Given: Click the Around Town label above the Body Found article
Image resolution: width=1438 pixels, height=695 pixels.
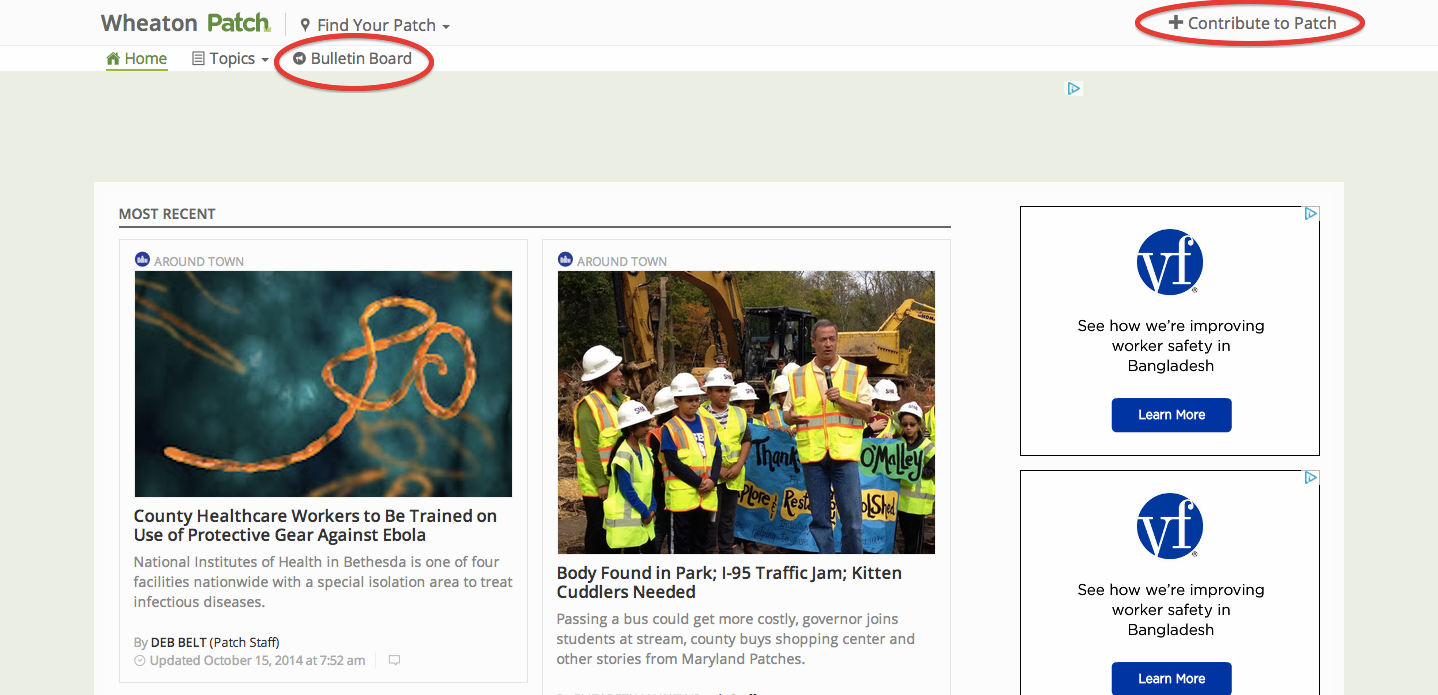Looking at the screenshot, I should tap(622, 261).
